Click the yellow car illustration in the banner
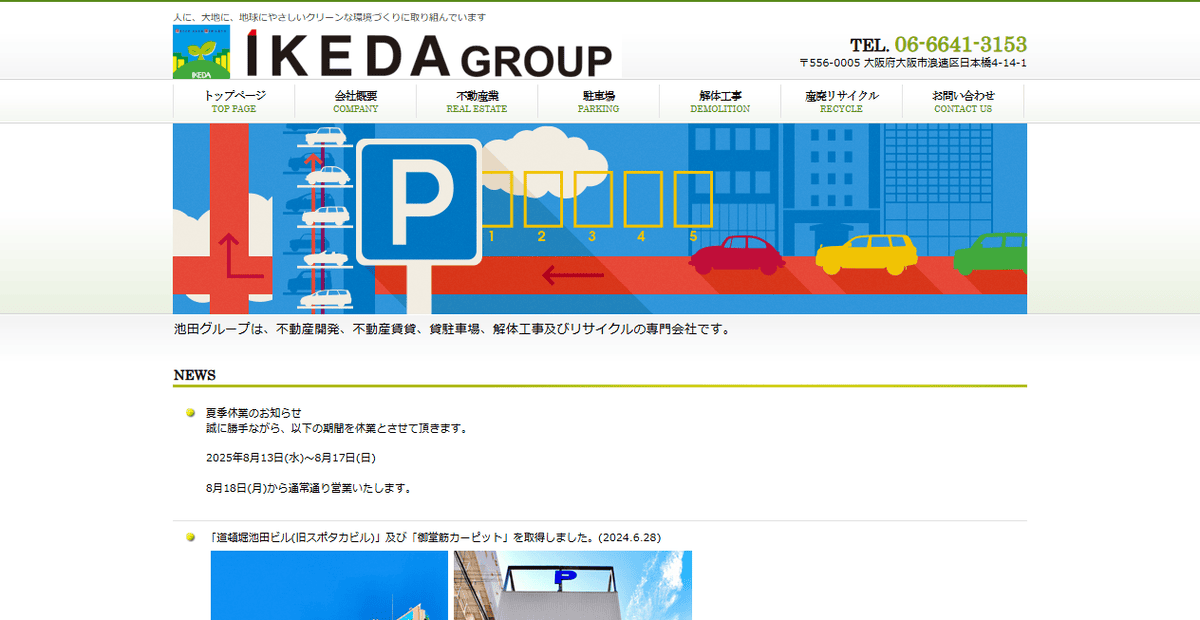 click(x=864, y=253)
